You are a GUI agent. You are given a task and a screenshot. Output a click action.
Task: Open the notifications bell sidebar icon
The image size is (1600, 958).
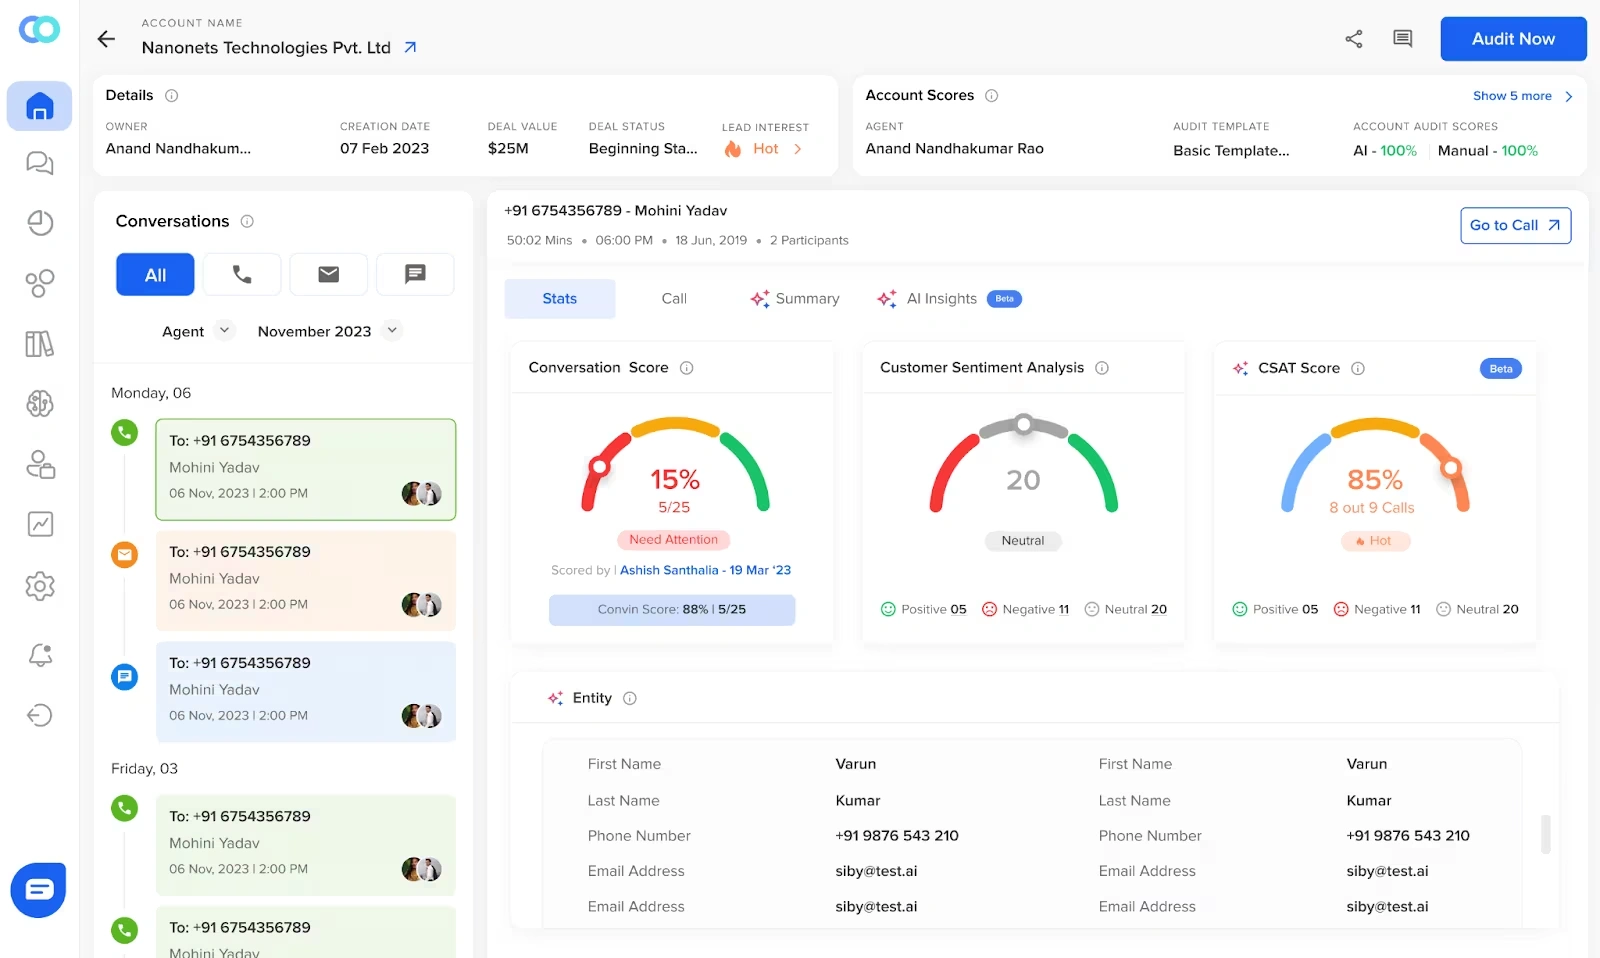[40, 655]
